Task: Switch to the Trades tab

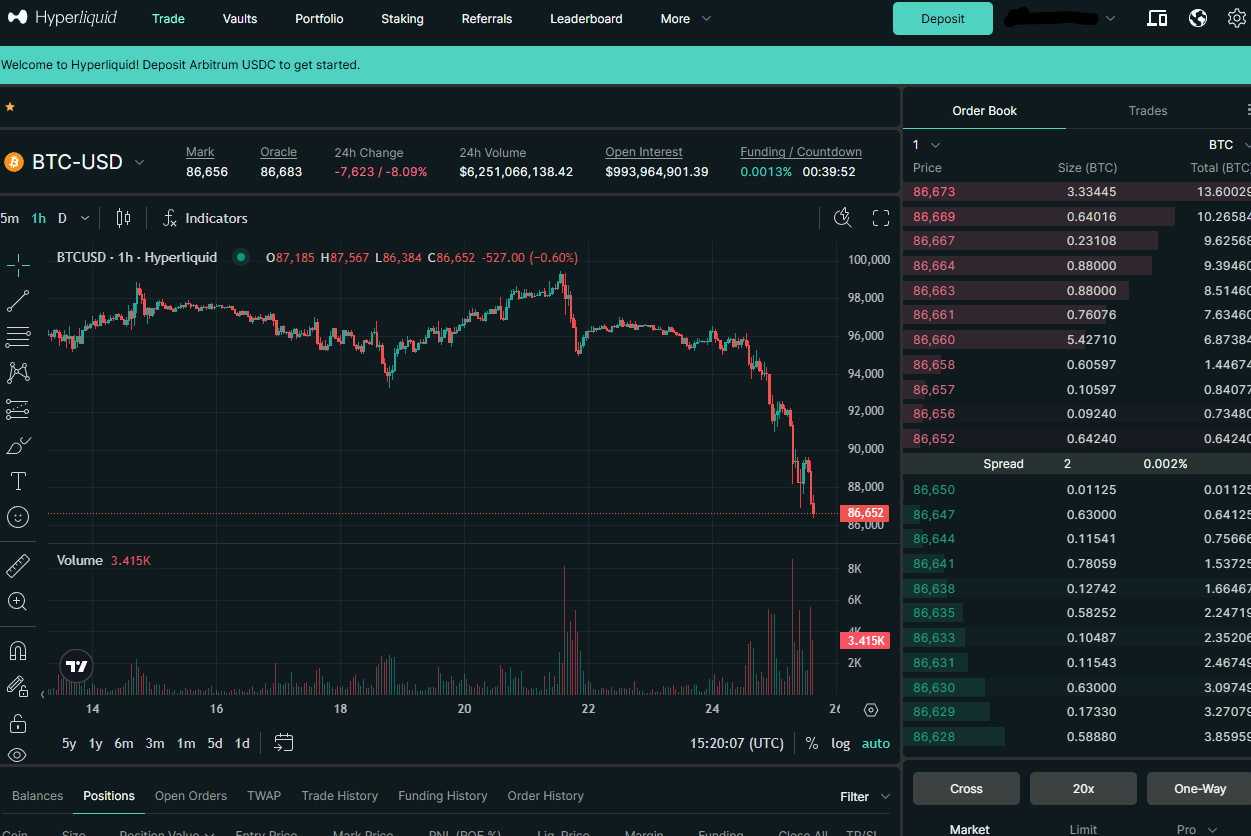Action: (x=1148, y=111)
